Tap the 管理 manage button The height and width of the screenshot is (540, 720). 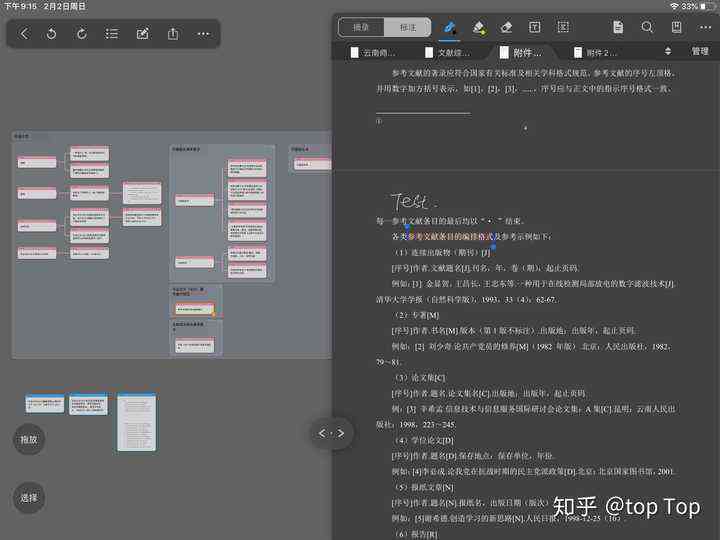[x=700, y=51]
